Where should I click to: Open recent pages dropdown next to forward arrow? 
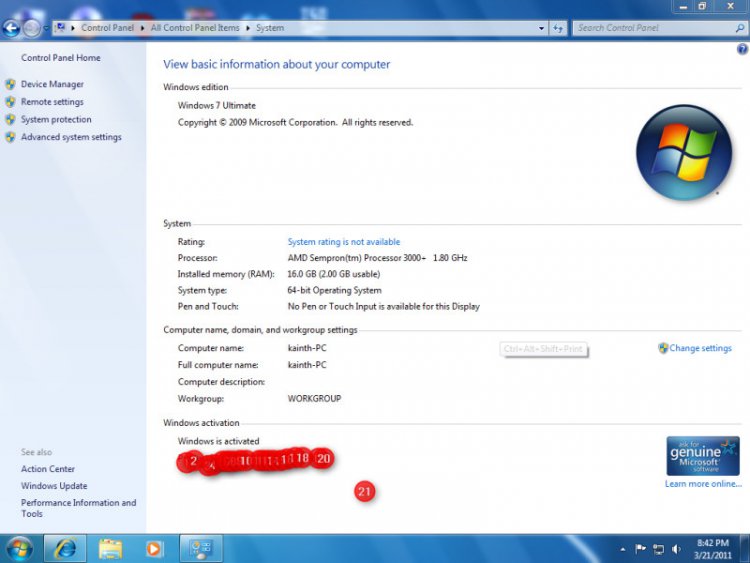[x=46, y=29]
